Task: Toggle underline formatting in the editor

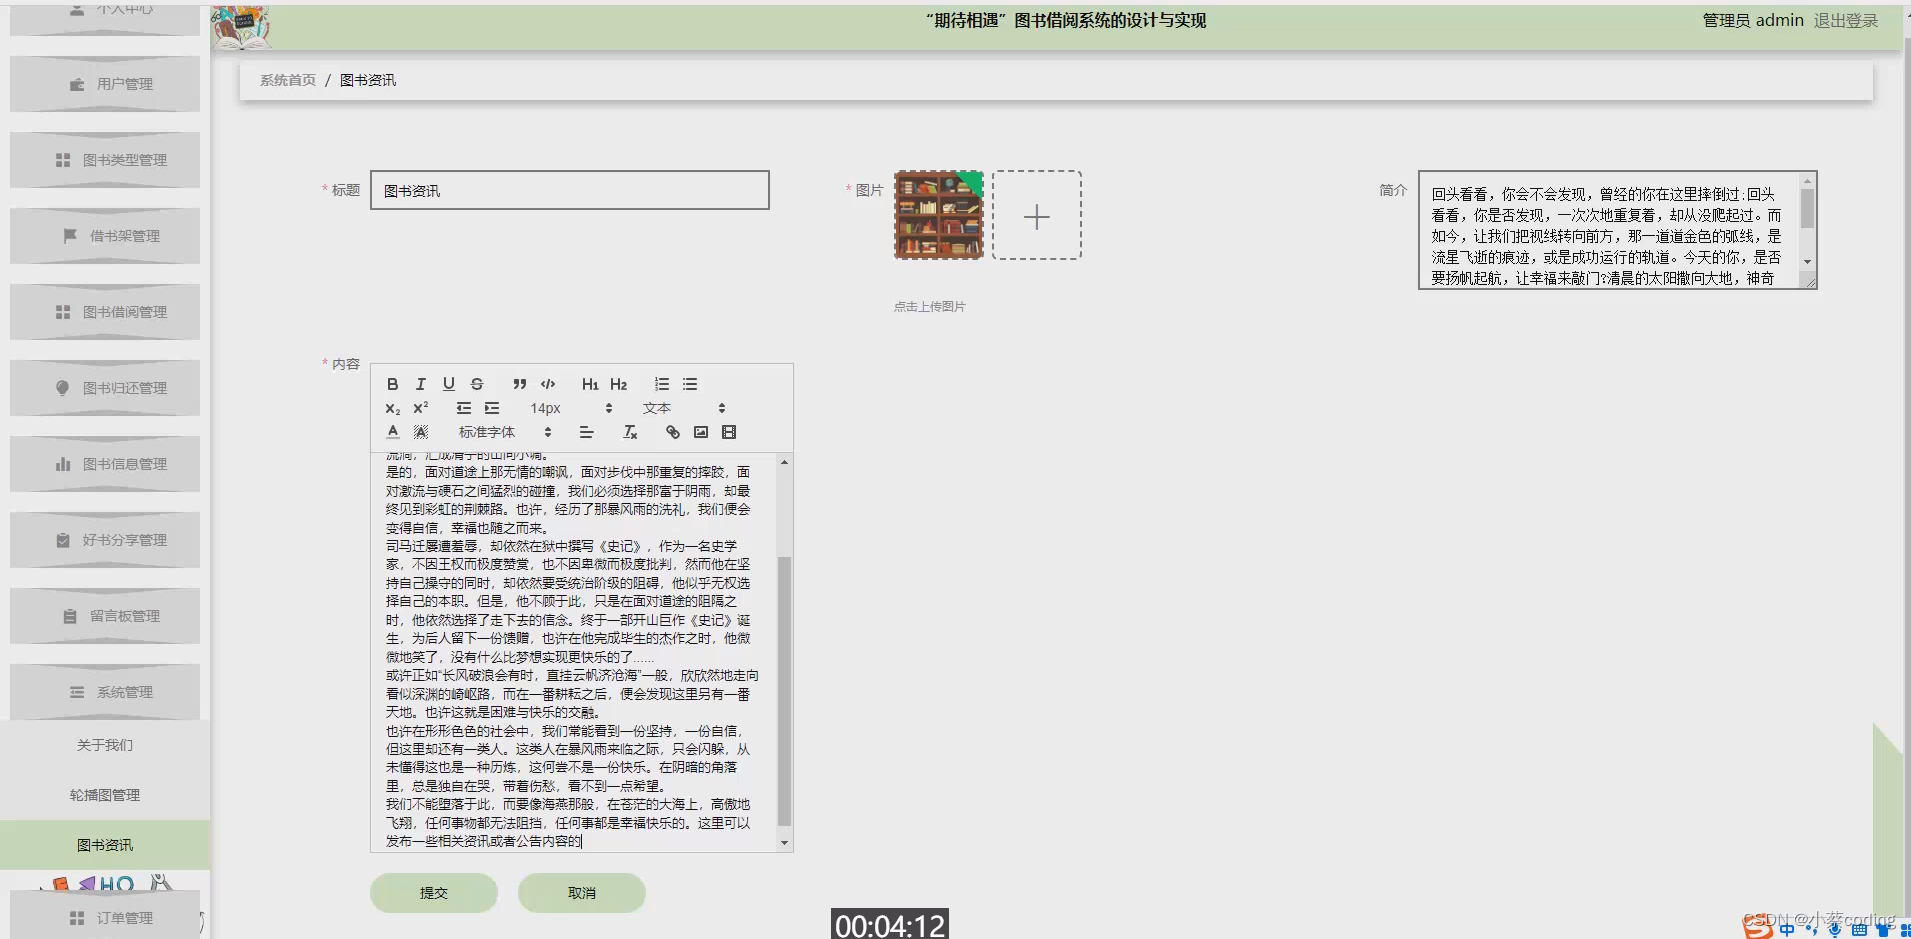Action: click(449, 383)
